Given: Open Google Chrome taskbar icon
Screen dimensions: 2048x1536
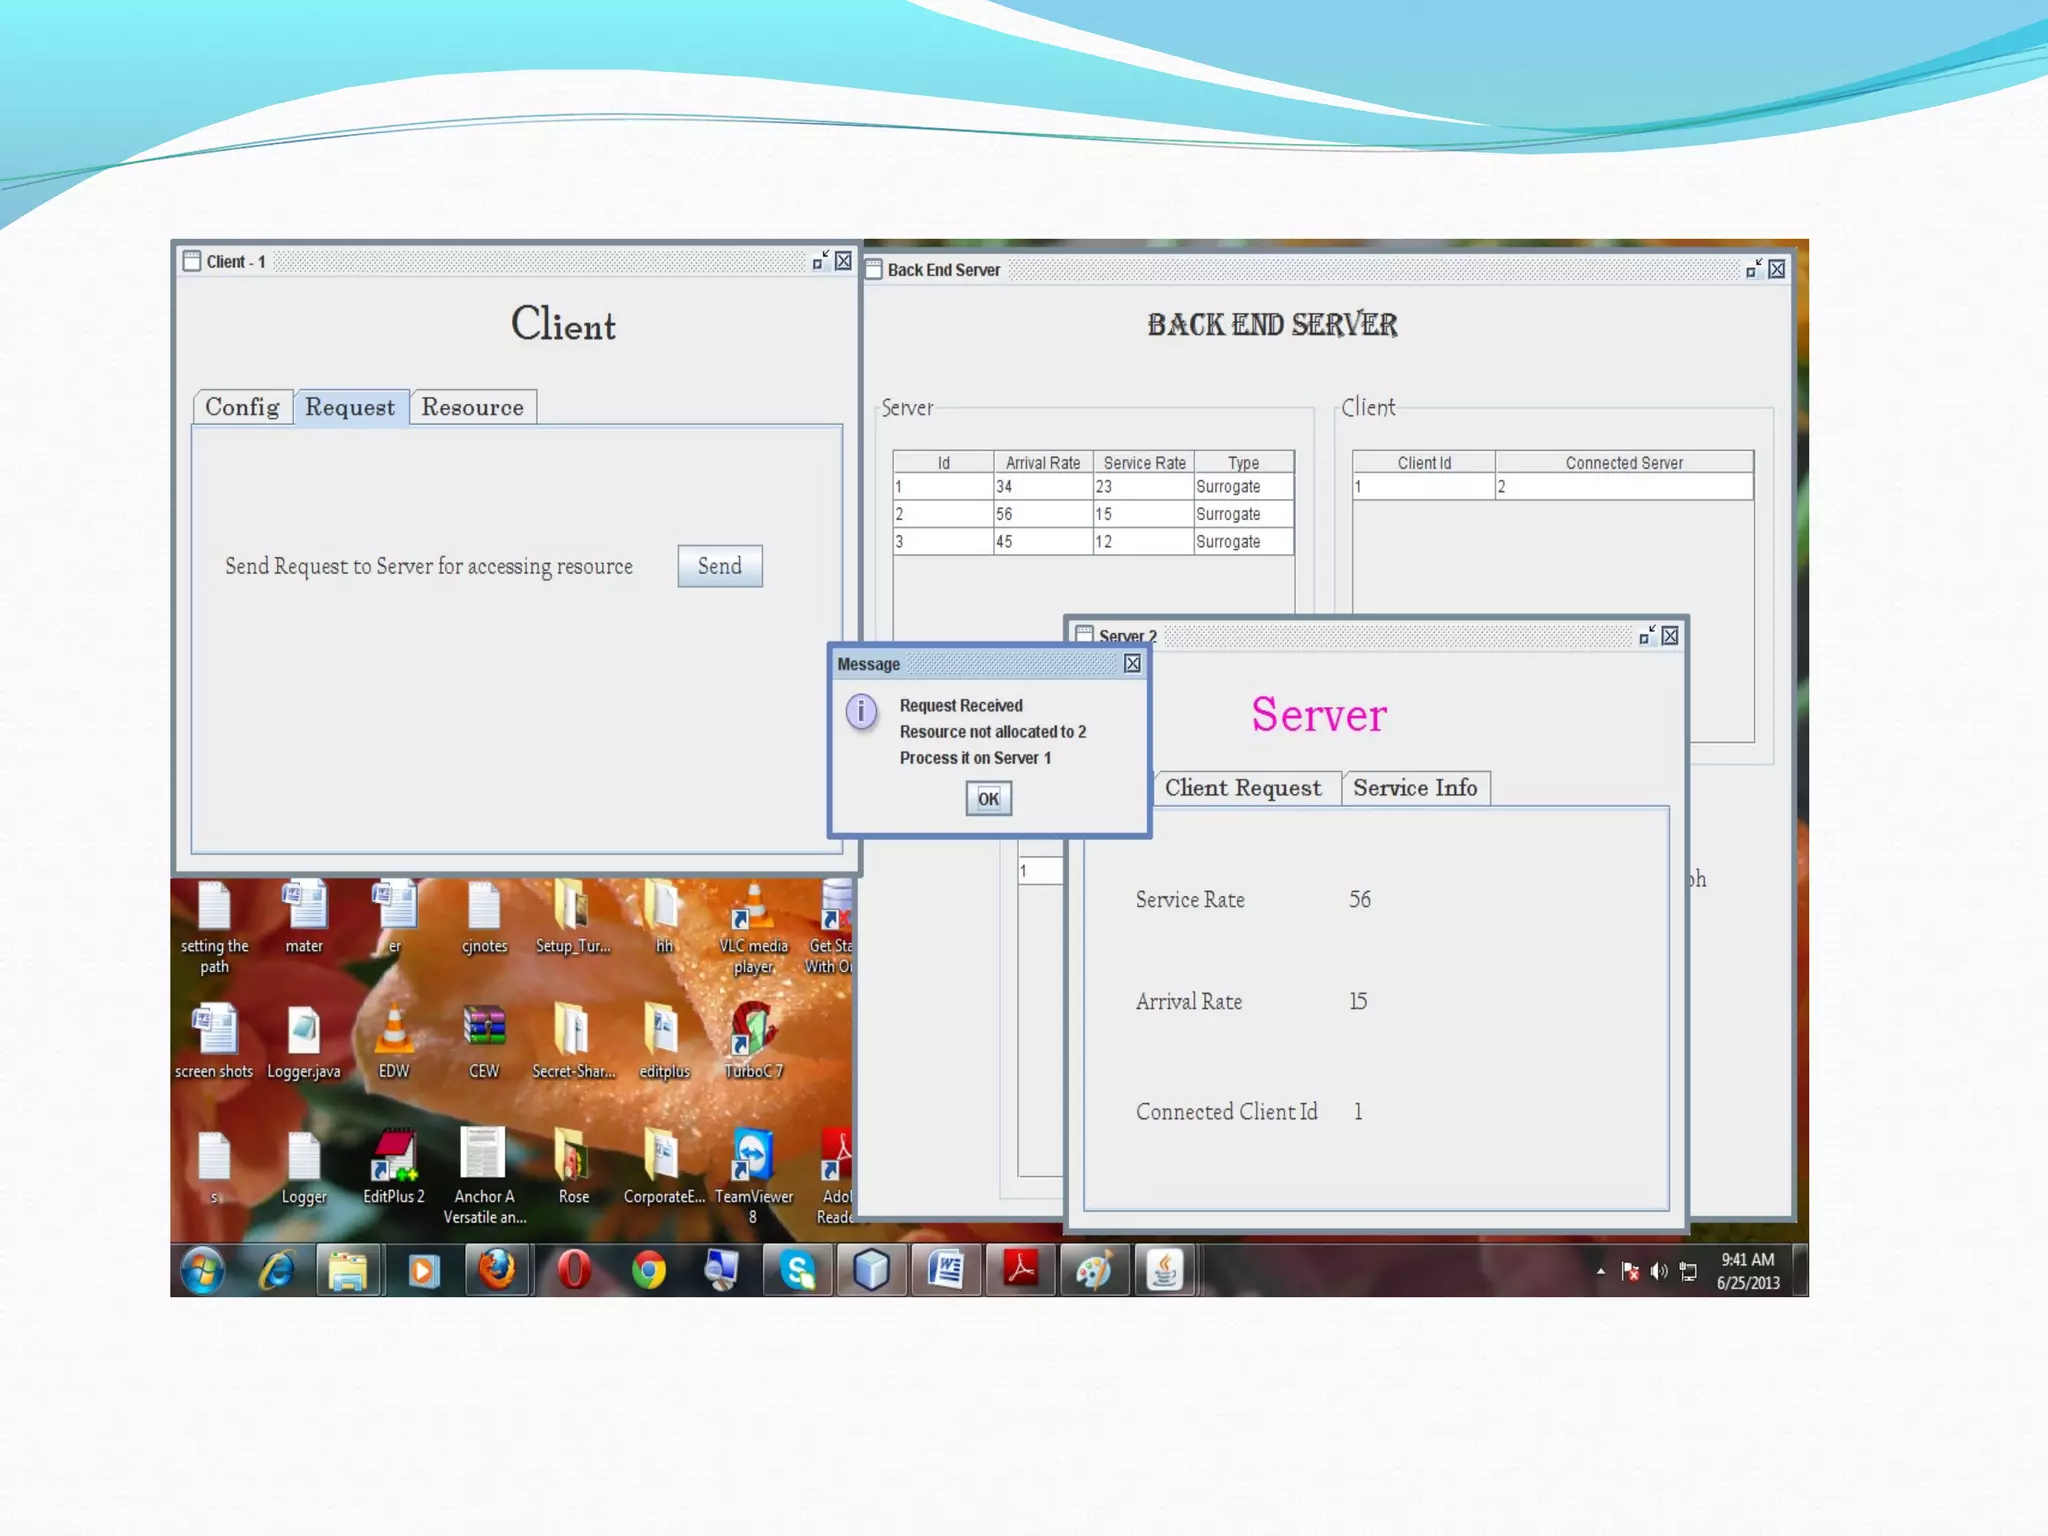Looking at the screenshot, I should click(x=649, y=1270).
